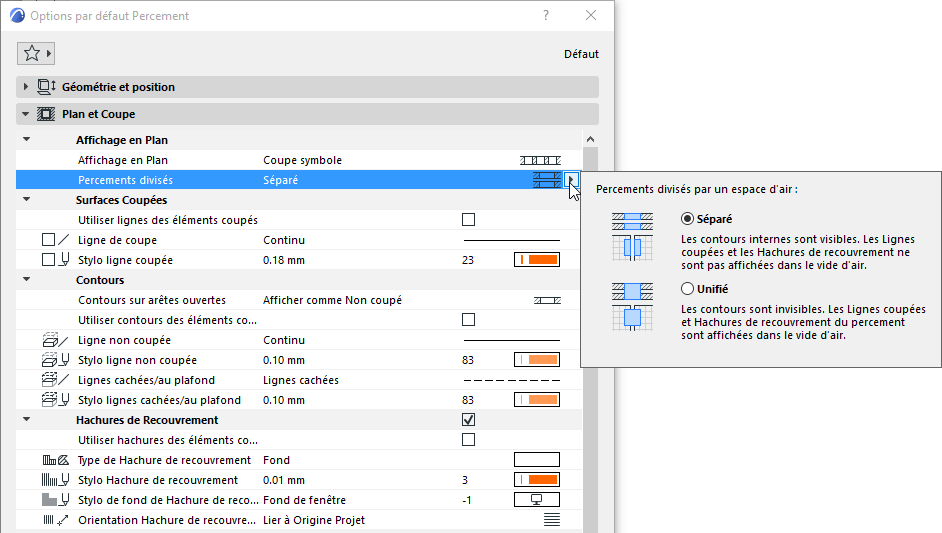Click the pen icon beside Stylo ligne coupée
Viewport: 942px width, 533px height.
click(64, 260)
